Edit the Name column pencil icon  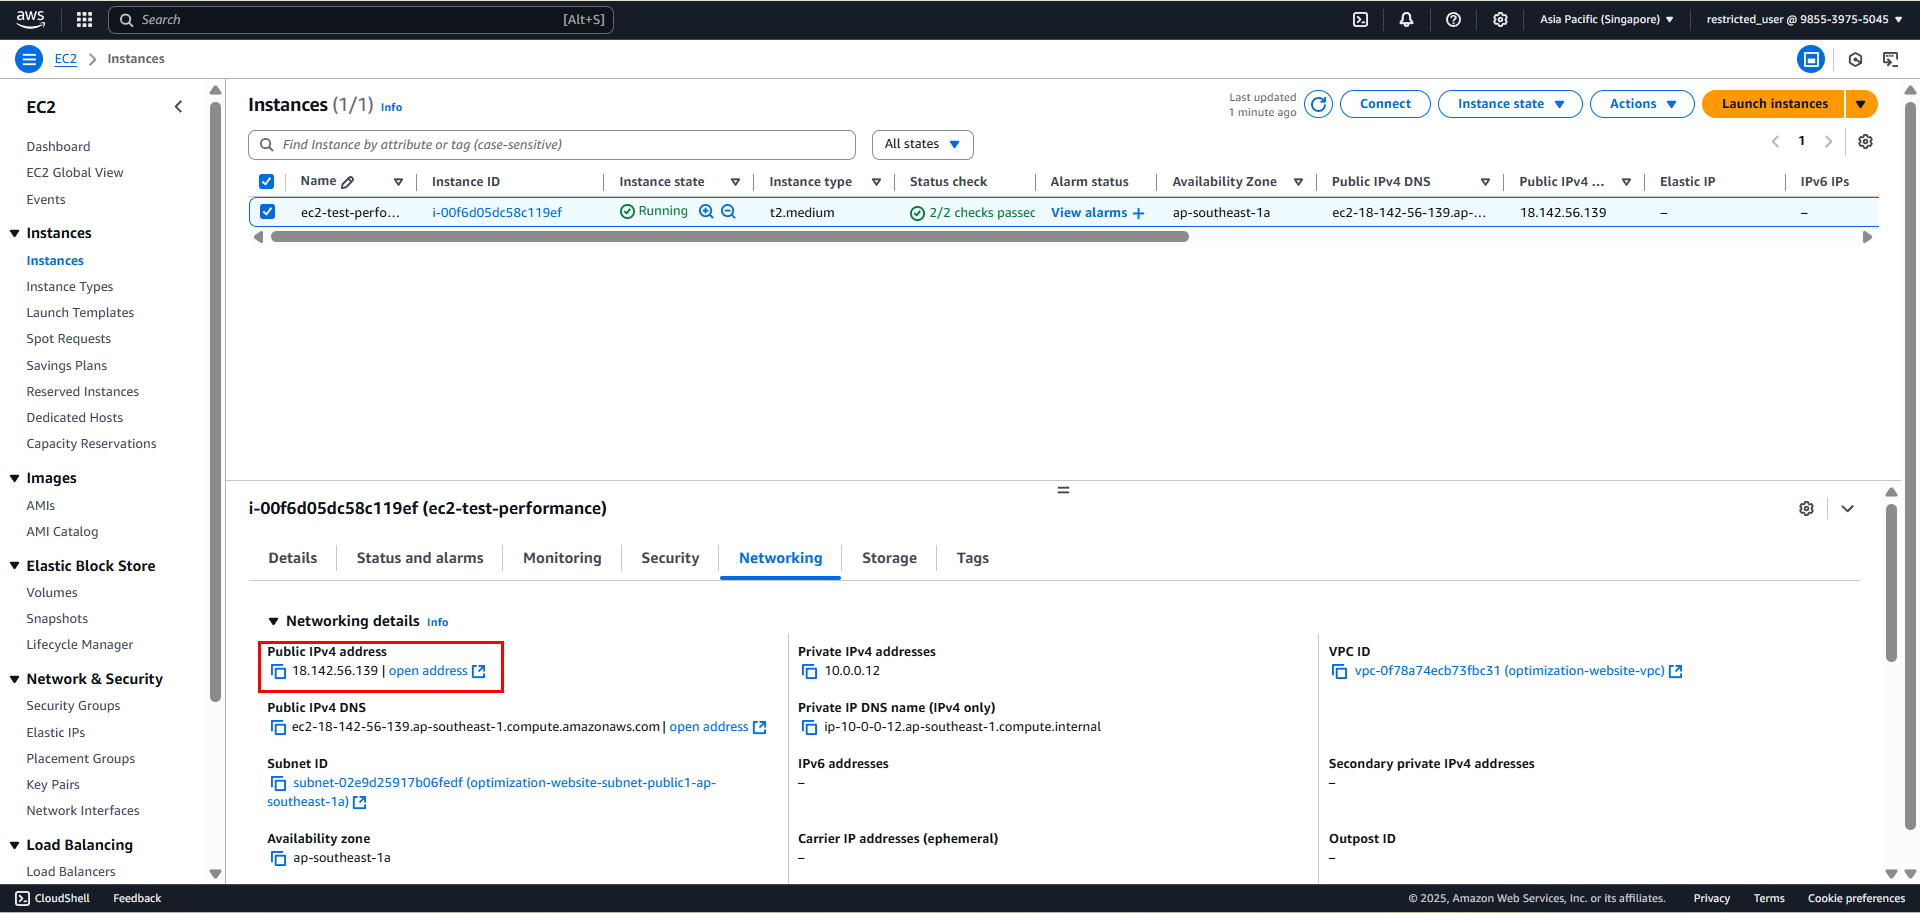347,182
